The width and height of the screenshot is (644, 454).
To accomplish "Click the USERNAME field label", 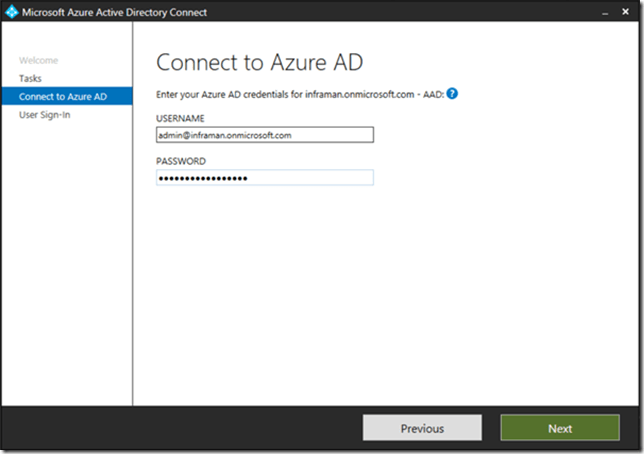I will click(x=180, y=118).
